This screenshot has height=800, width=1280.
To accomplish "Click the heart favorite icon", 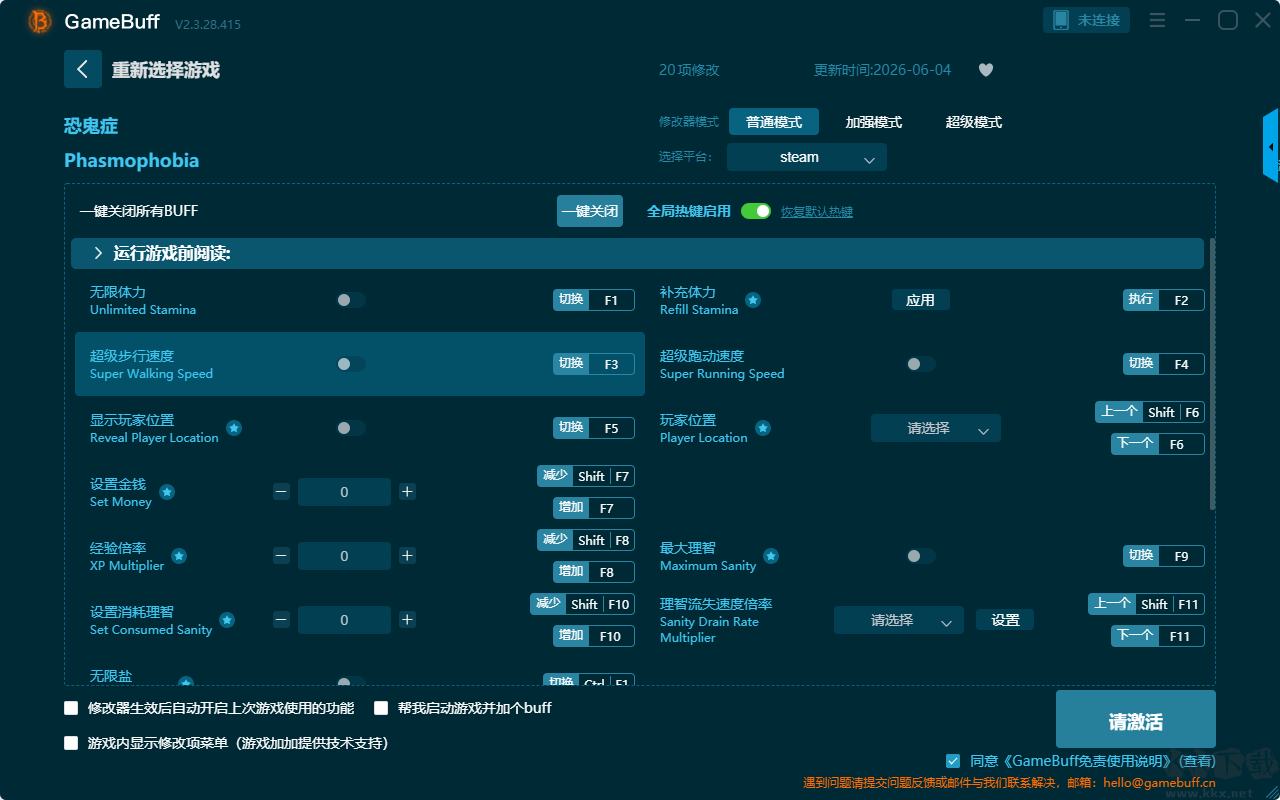I will [986, 70].
